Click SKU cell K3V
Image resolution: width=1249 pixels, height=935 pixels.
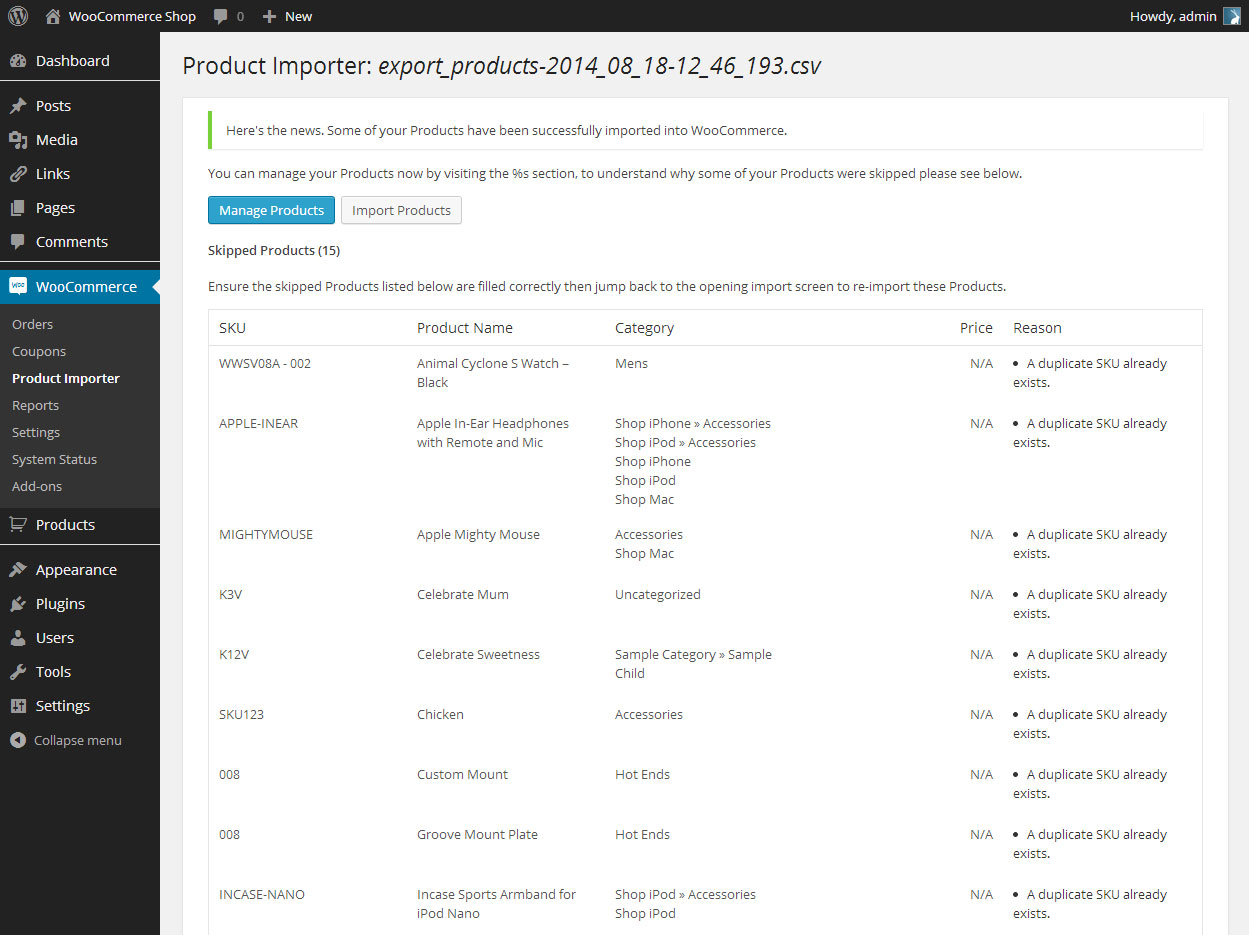(231, 595)
